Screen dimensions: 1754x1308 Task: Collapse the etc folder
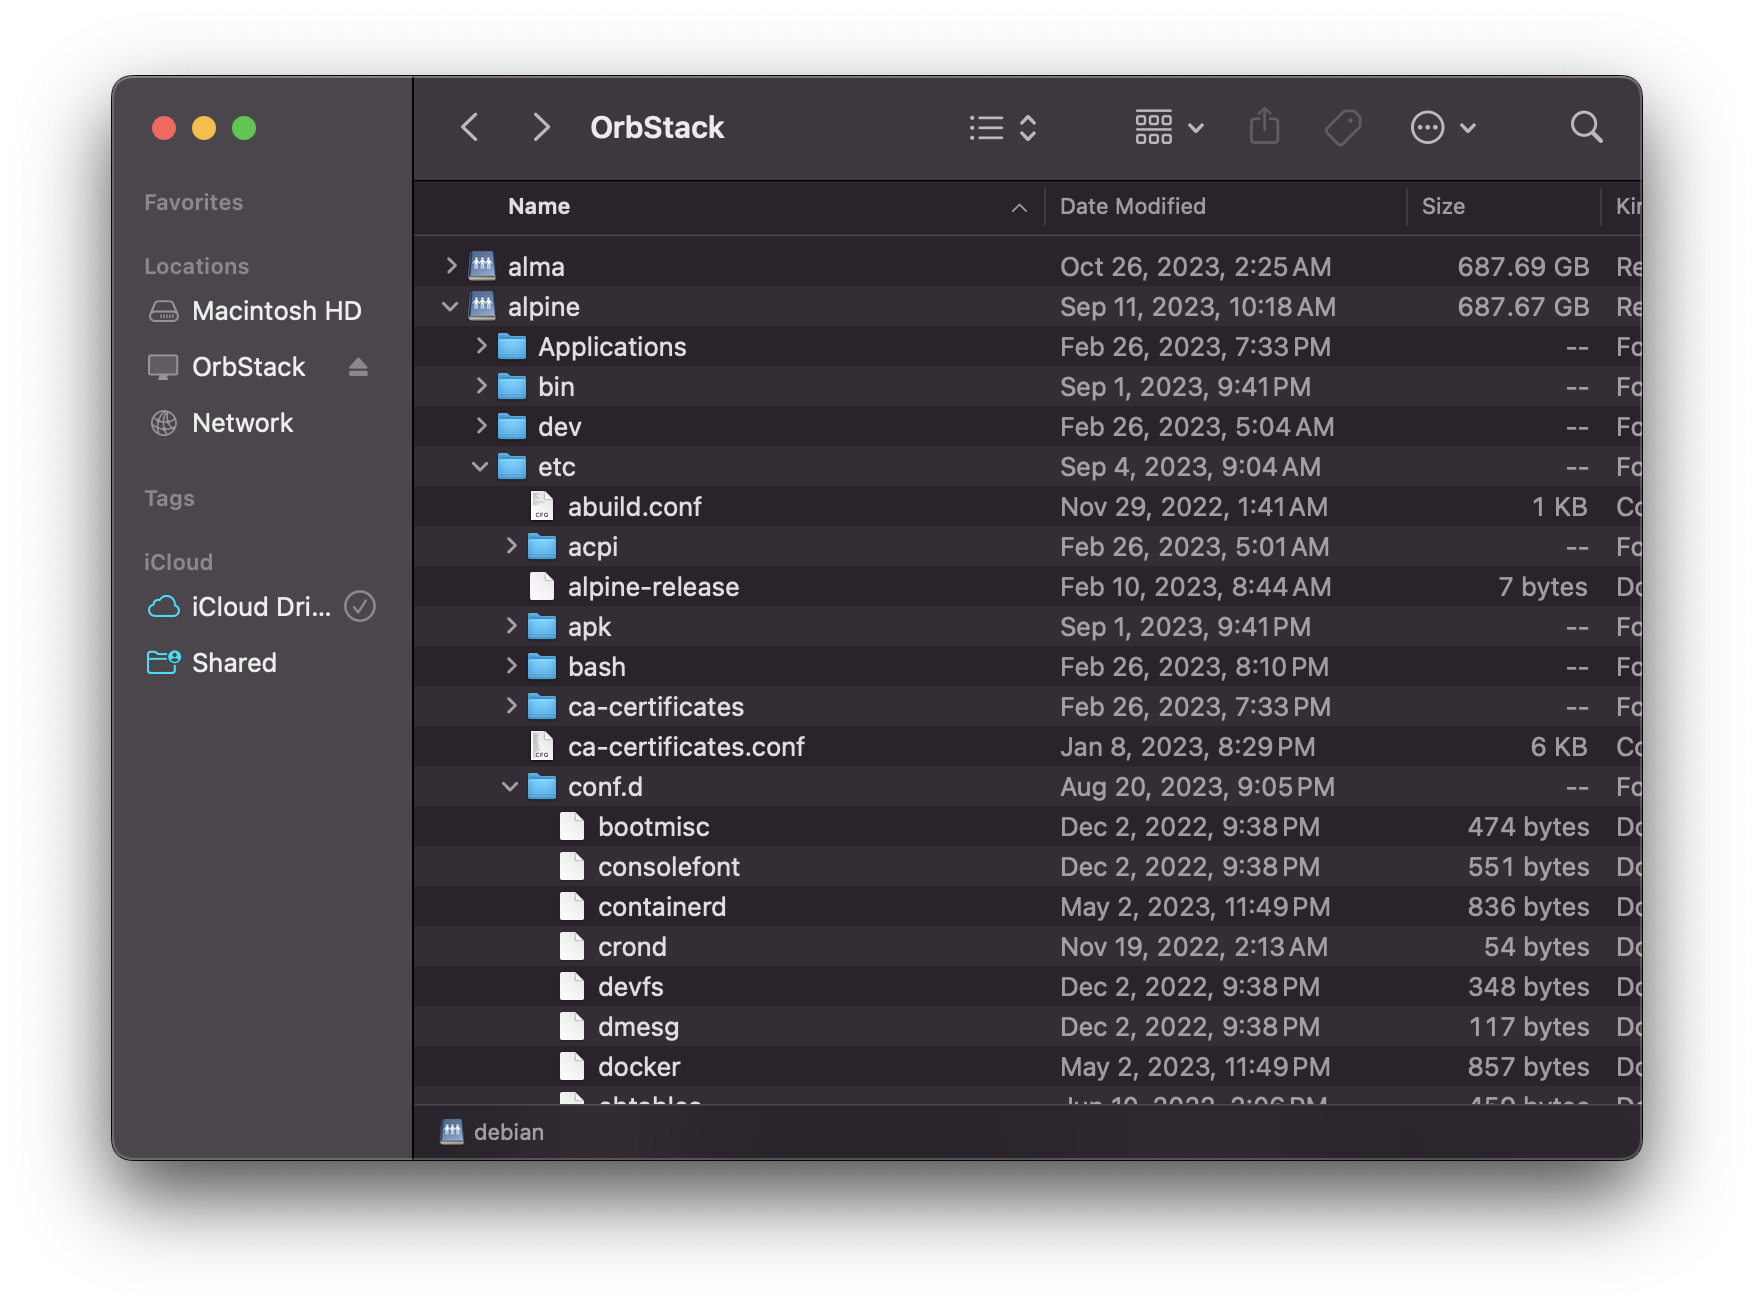click(x=481, y=466)
